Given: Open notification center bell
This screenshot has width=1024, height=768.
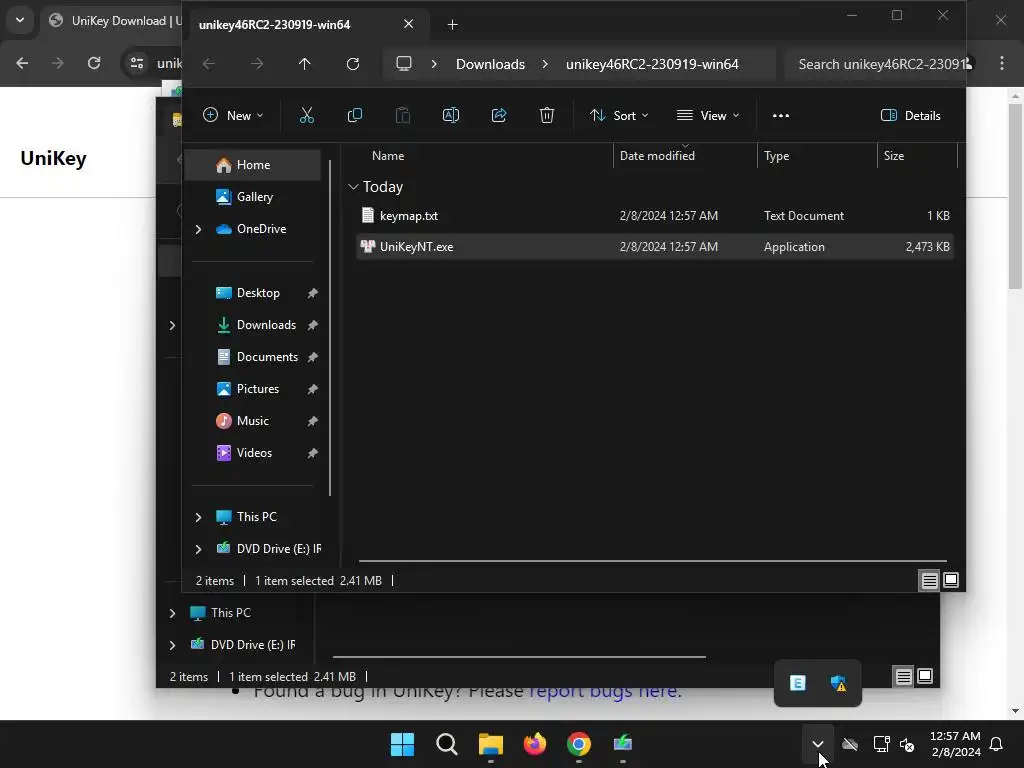Looking at the screenshot, I should (x=997, y=744).
